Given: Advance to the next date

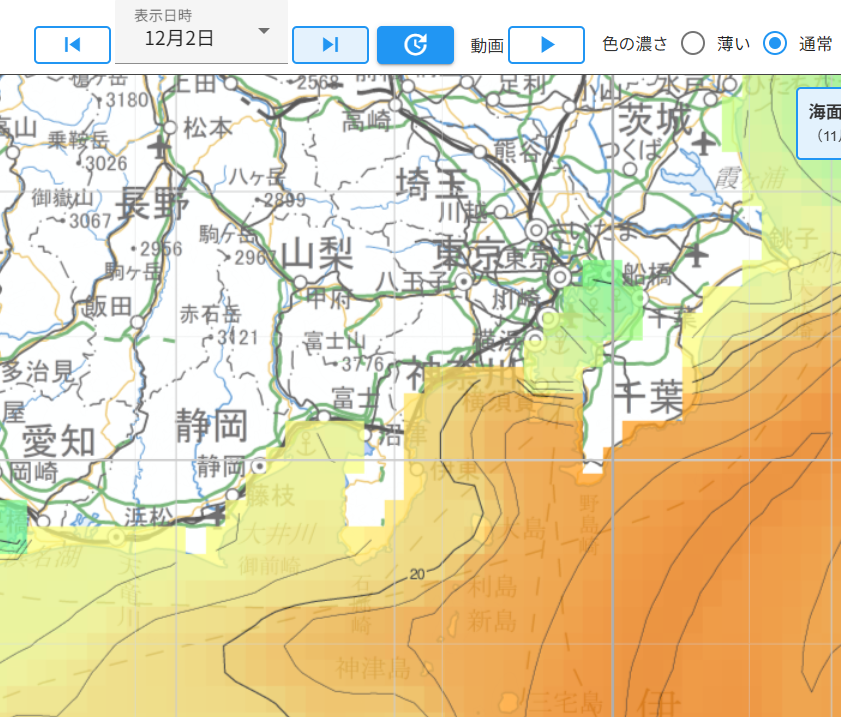Looking at the screenshot, I should tap(330, 45).
